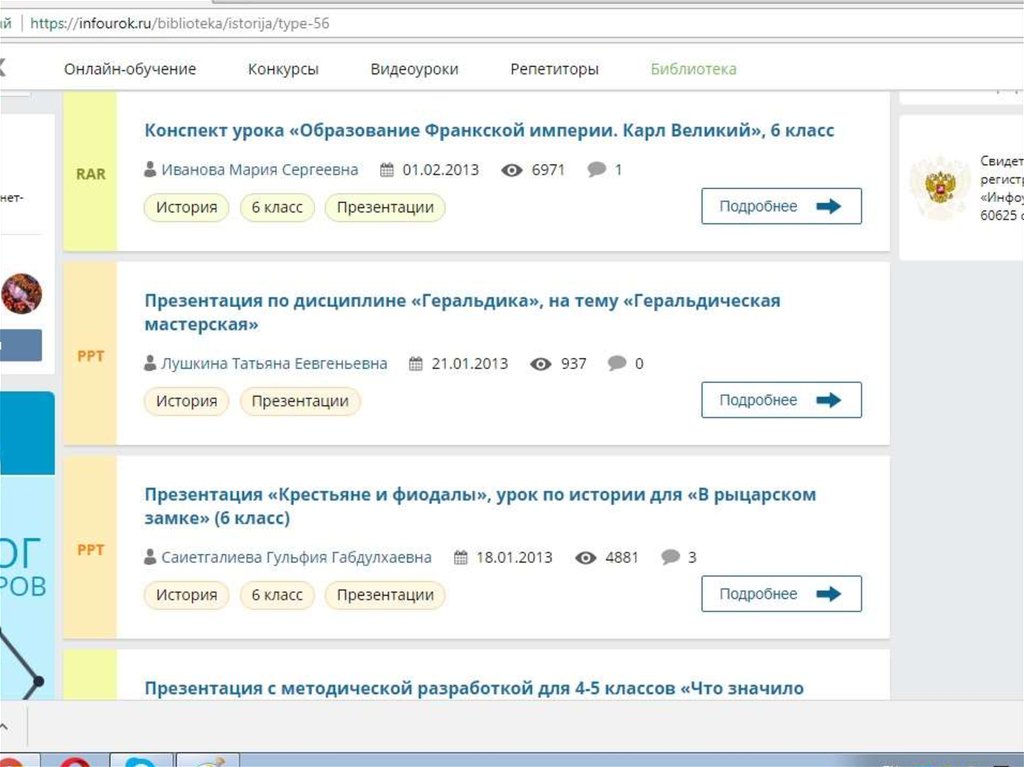1024x767 pixels.
Task: Open the Библиотека menu item
Action: click(694, 69)
